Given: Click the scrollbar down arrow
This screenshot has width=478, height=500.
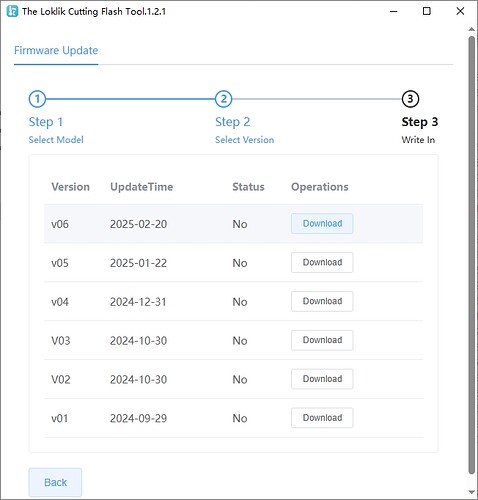Looking at the screenshot, I should (x=471, y=492).
